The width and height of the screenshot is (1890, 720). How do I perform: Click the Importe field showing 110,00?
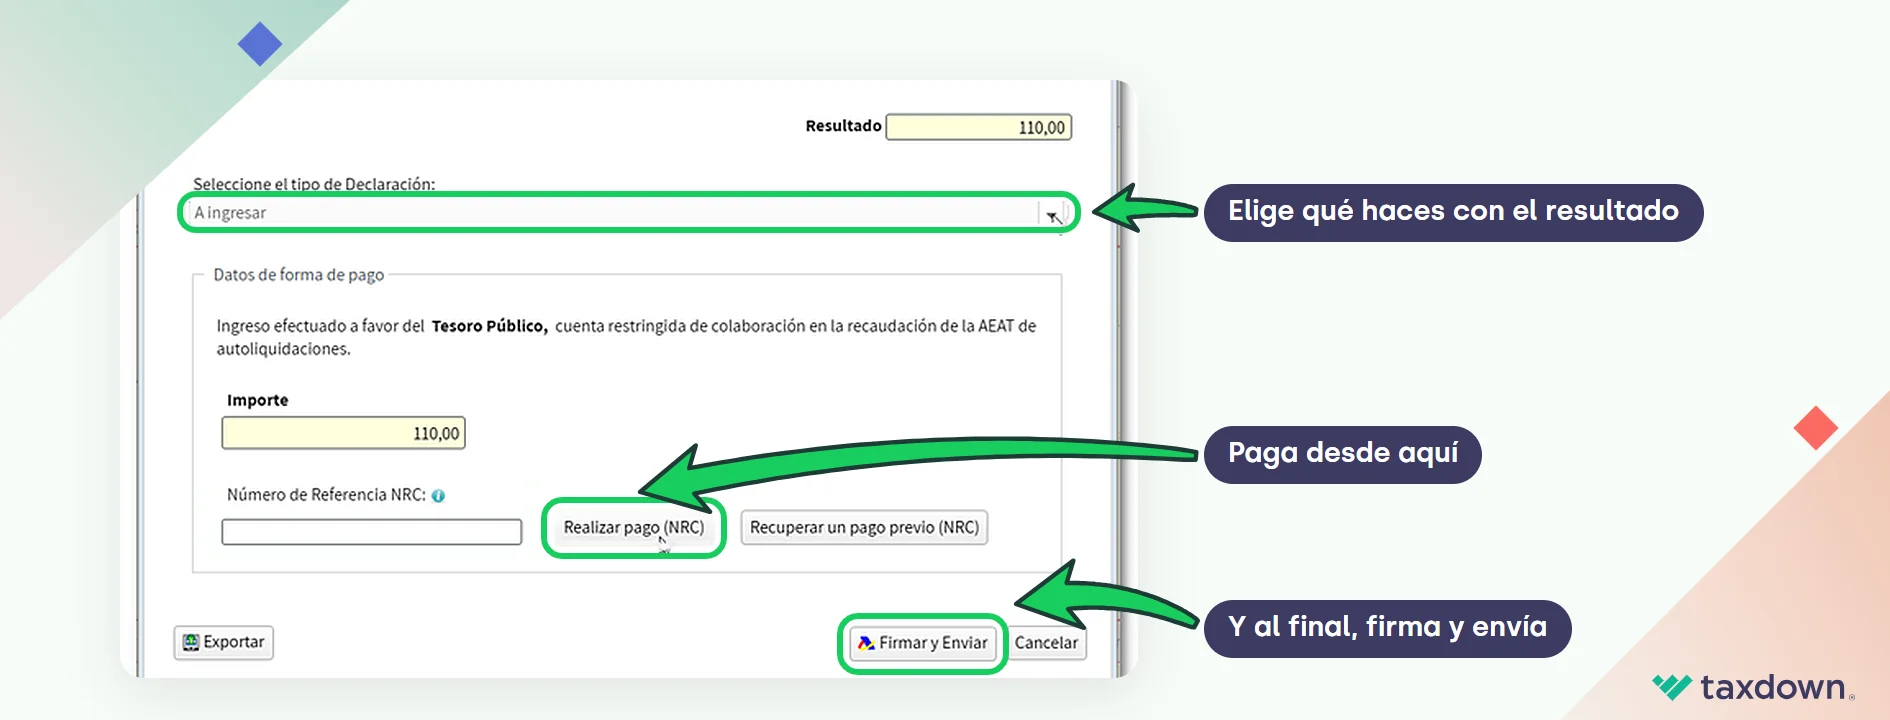click(343, 433)
